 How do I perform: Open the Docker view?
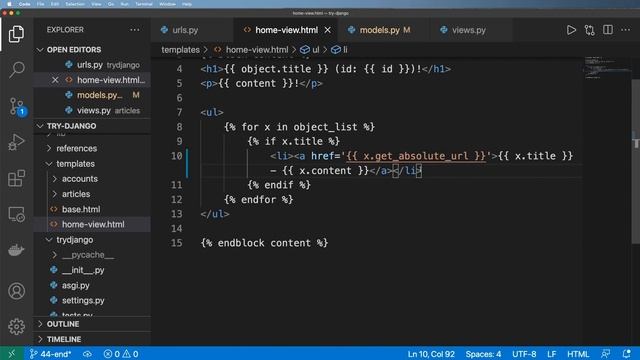pos(16,250)
